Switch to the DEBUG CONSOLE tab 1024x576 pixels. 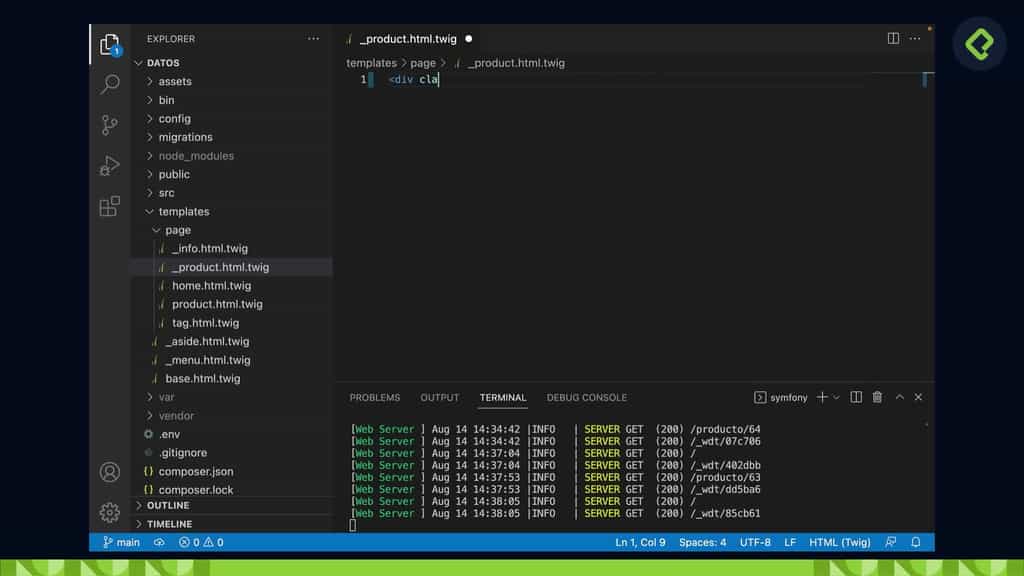pyautogui.click(x=586, y=397)
